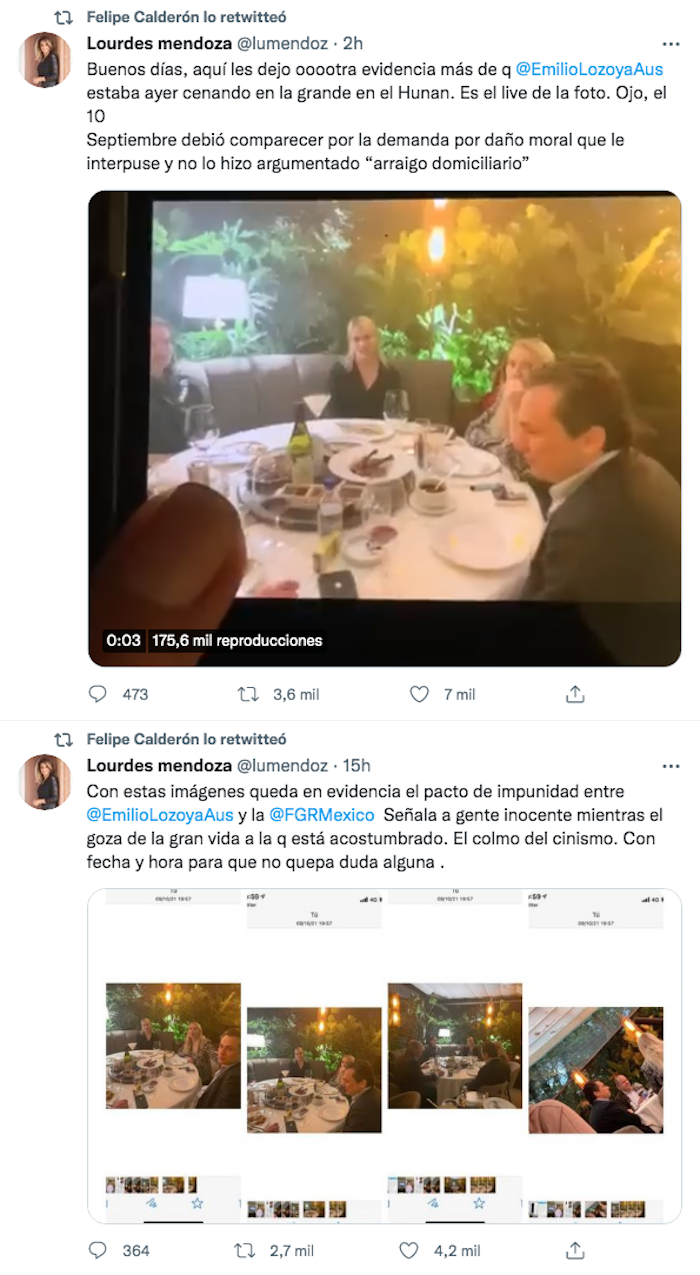Like the second tweet with four photos
Image resolution: width=700 pixels, height=1275 pixels.
[x=408, y=1250]
